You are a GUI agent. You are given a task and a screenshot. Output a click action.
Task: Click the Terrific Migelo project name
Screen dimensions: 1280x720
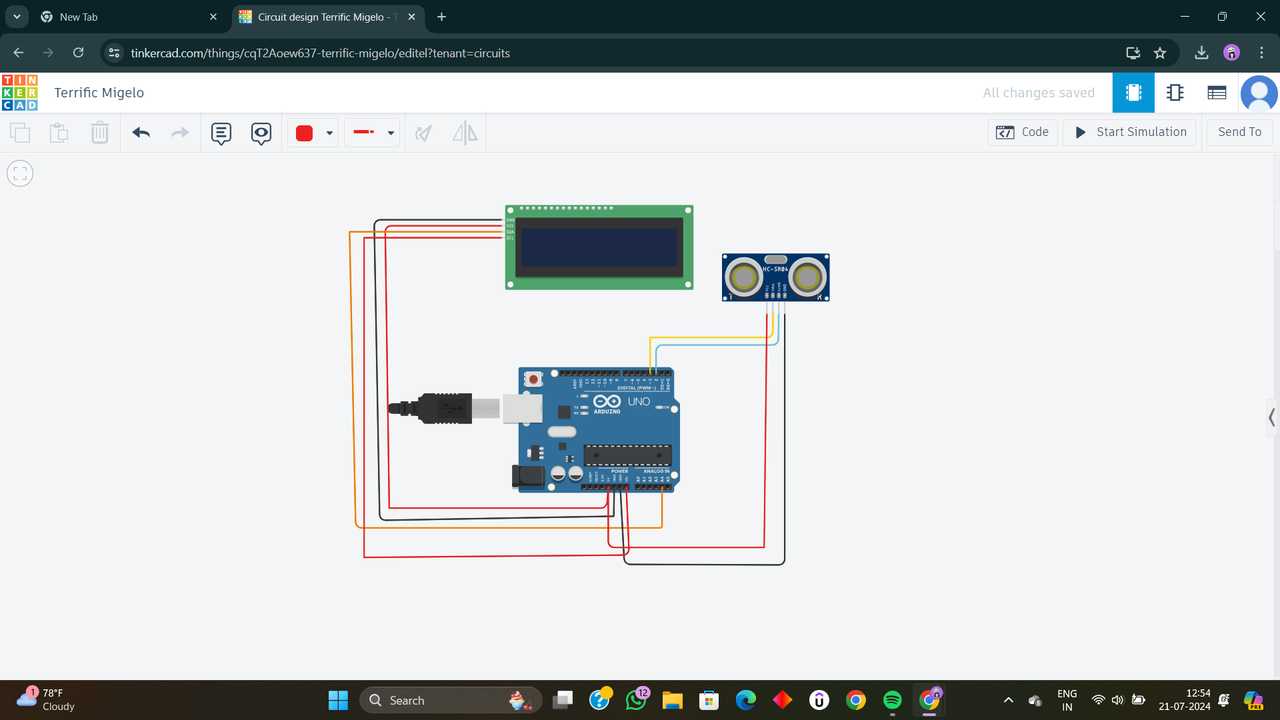[99, 92]
